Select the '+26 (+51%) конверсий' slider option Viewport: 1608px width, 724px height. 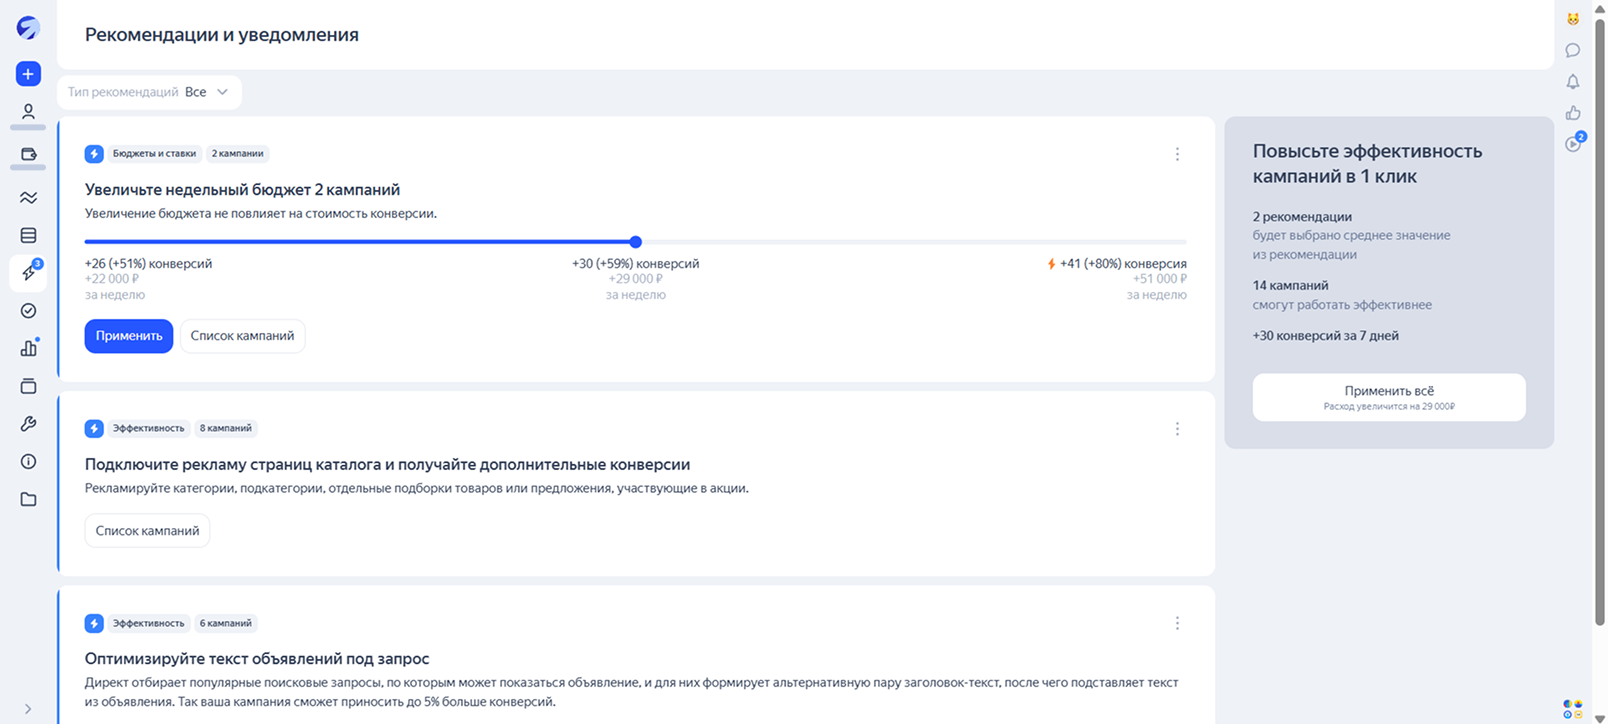tap(148, 264)
